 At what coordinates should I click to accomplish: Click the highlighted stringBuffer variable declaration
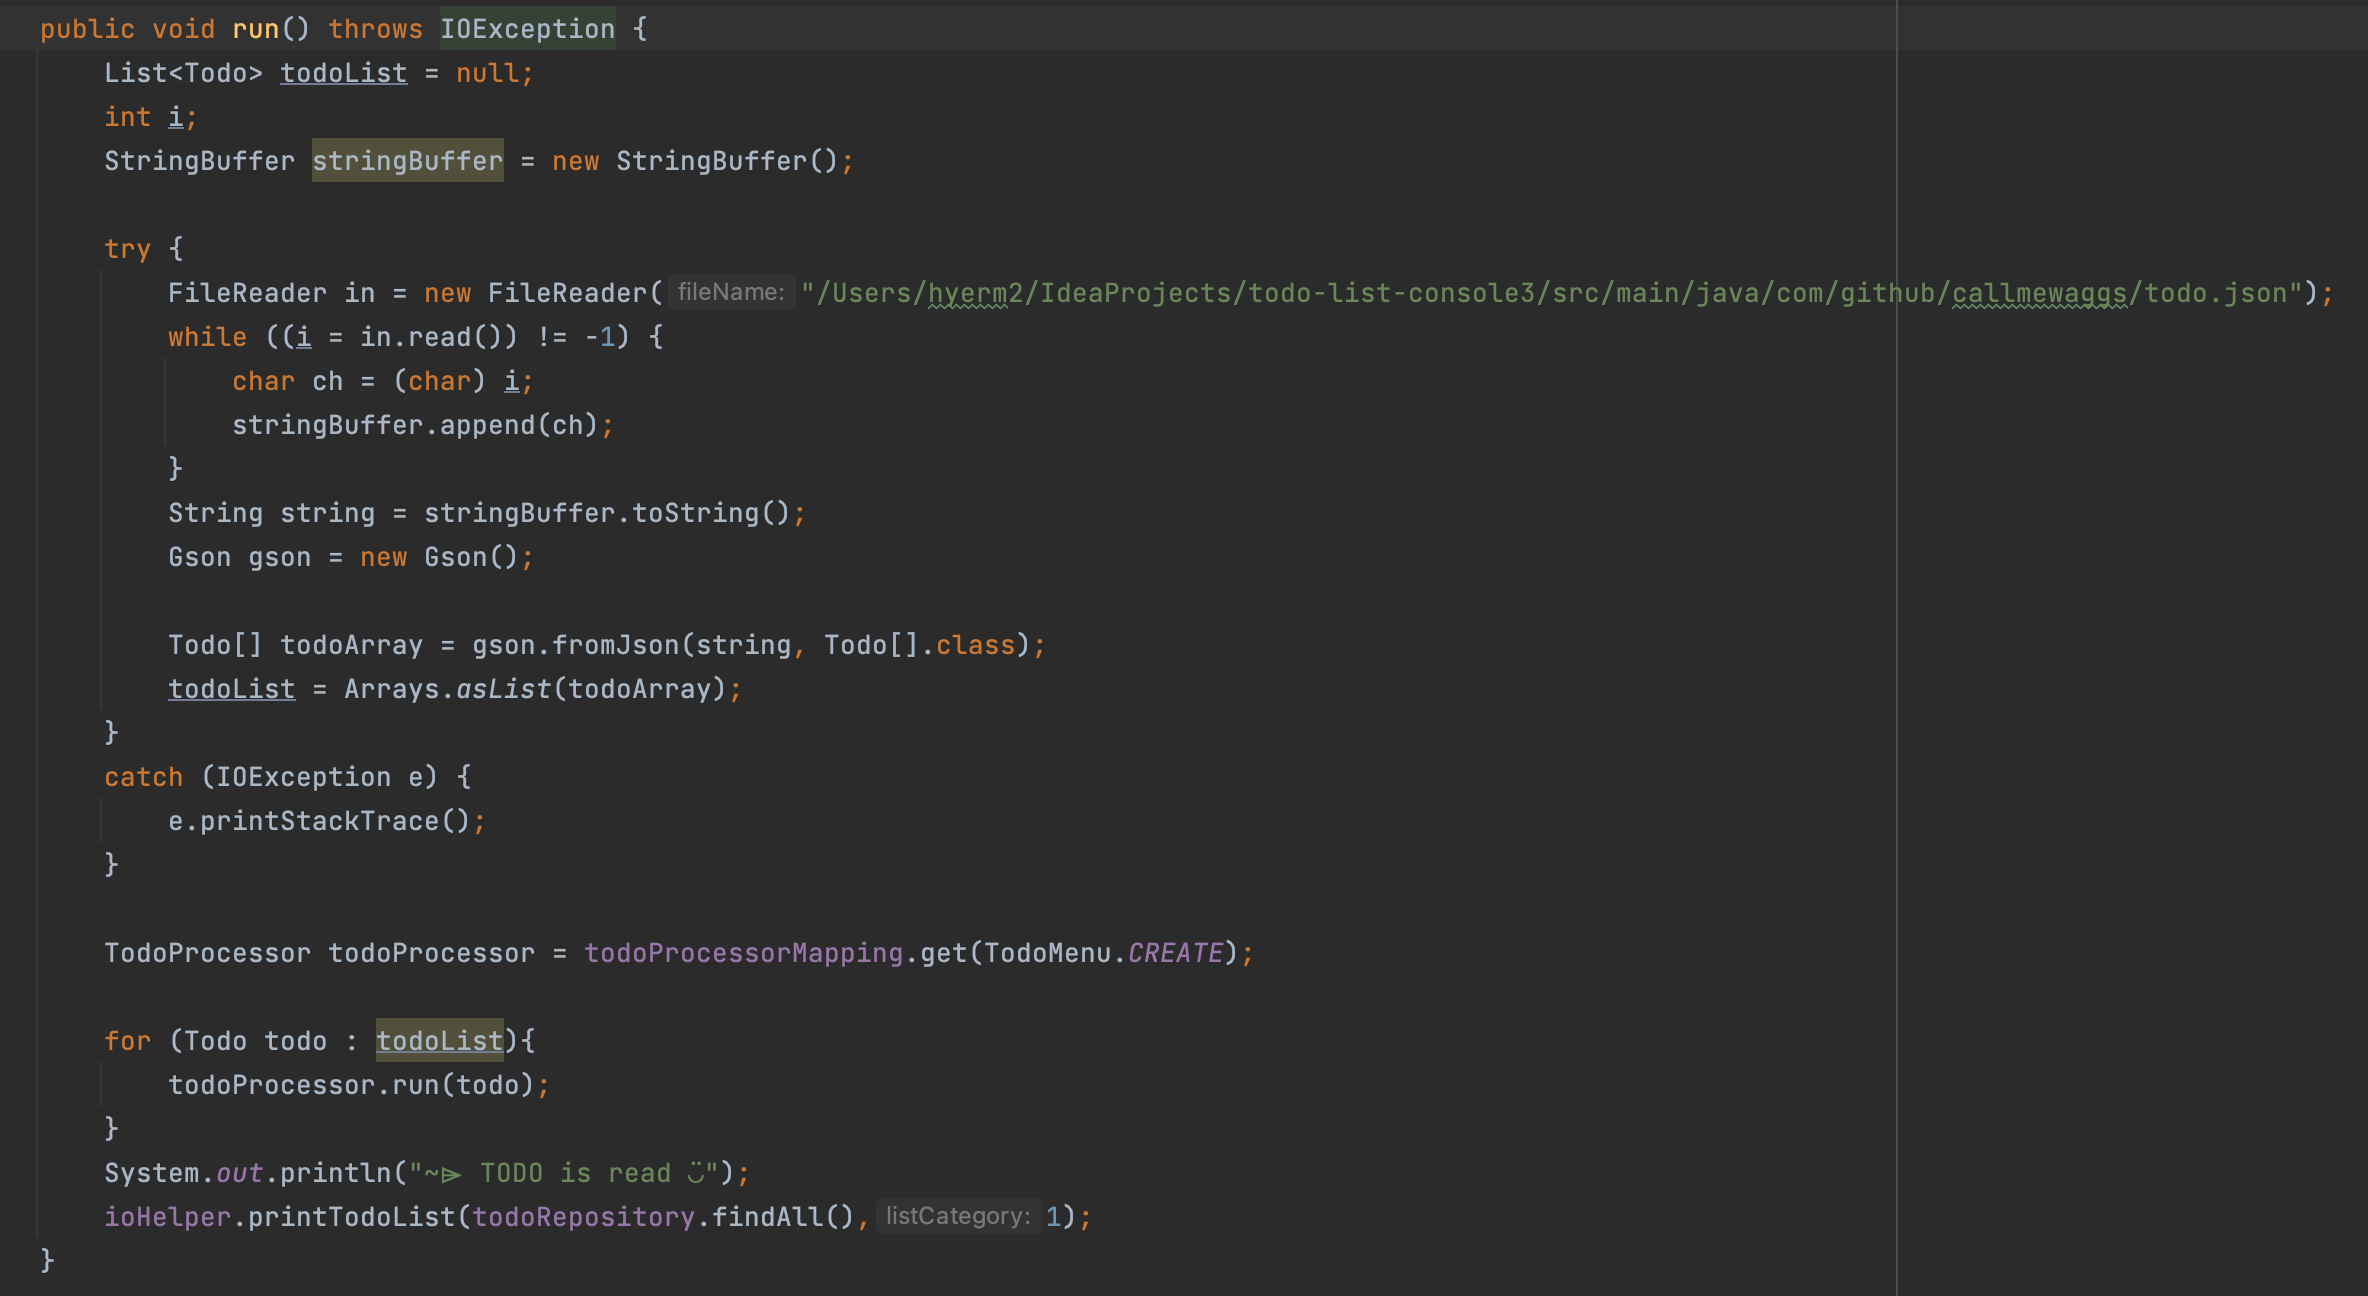coord(407,161)
